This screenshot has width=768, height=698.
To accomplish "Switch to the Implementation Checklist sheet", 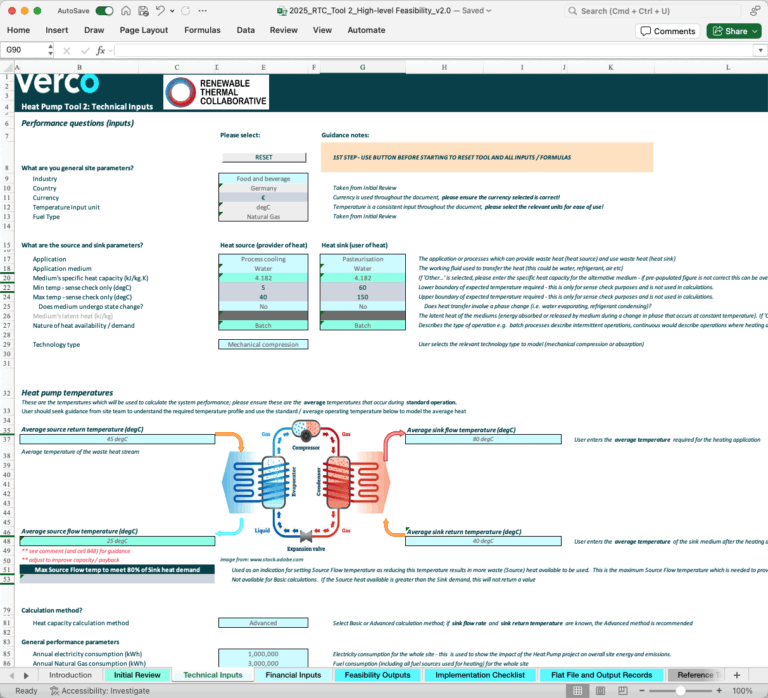I will 480,675.
